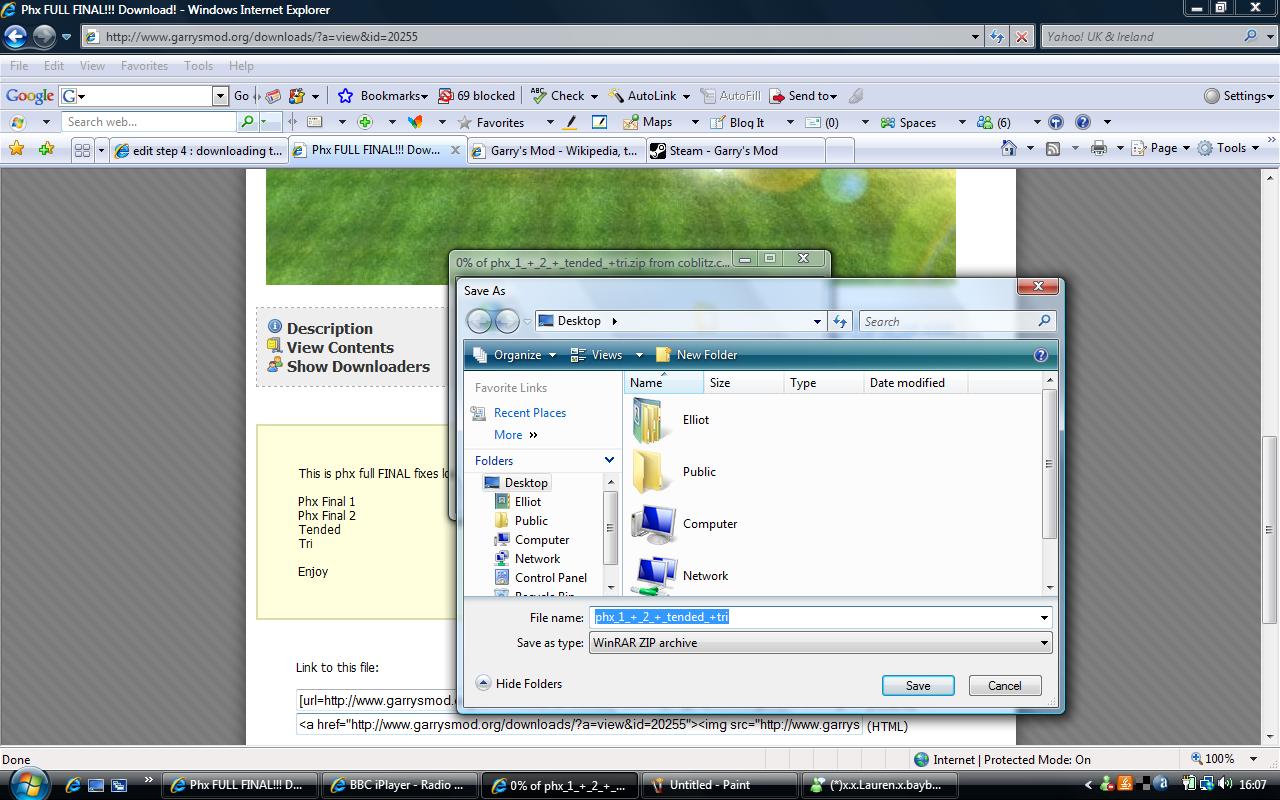The image size is (1280, 800).
Task: Click the RSS Feeds icon
Action: [x=1053, y=148]
